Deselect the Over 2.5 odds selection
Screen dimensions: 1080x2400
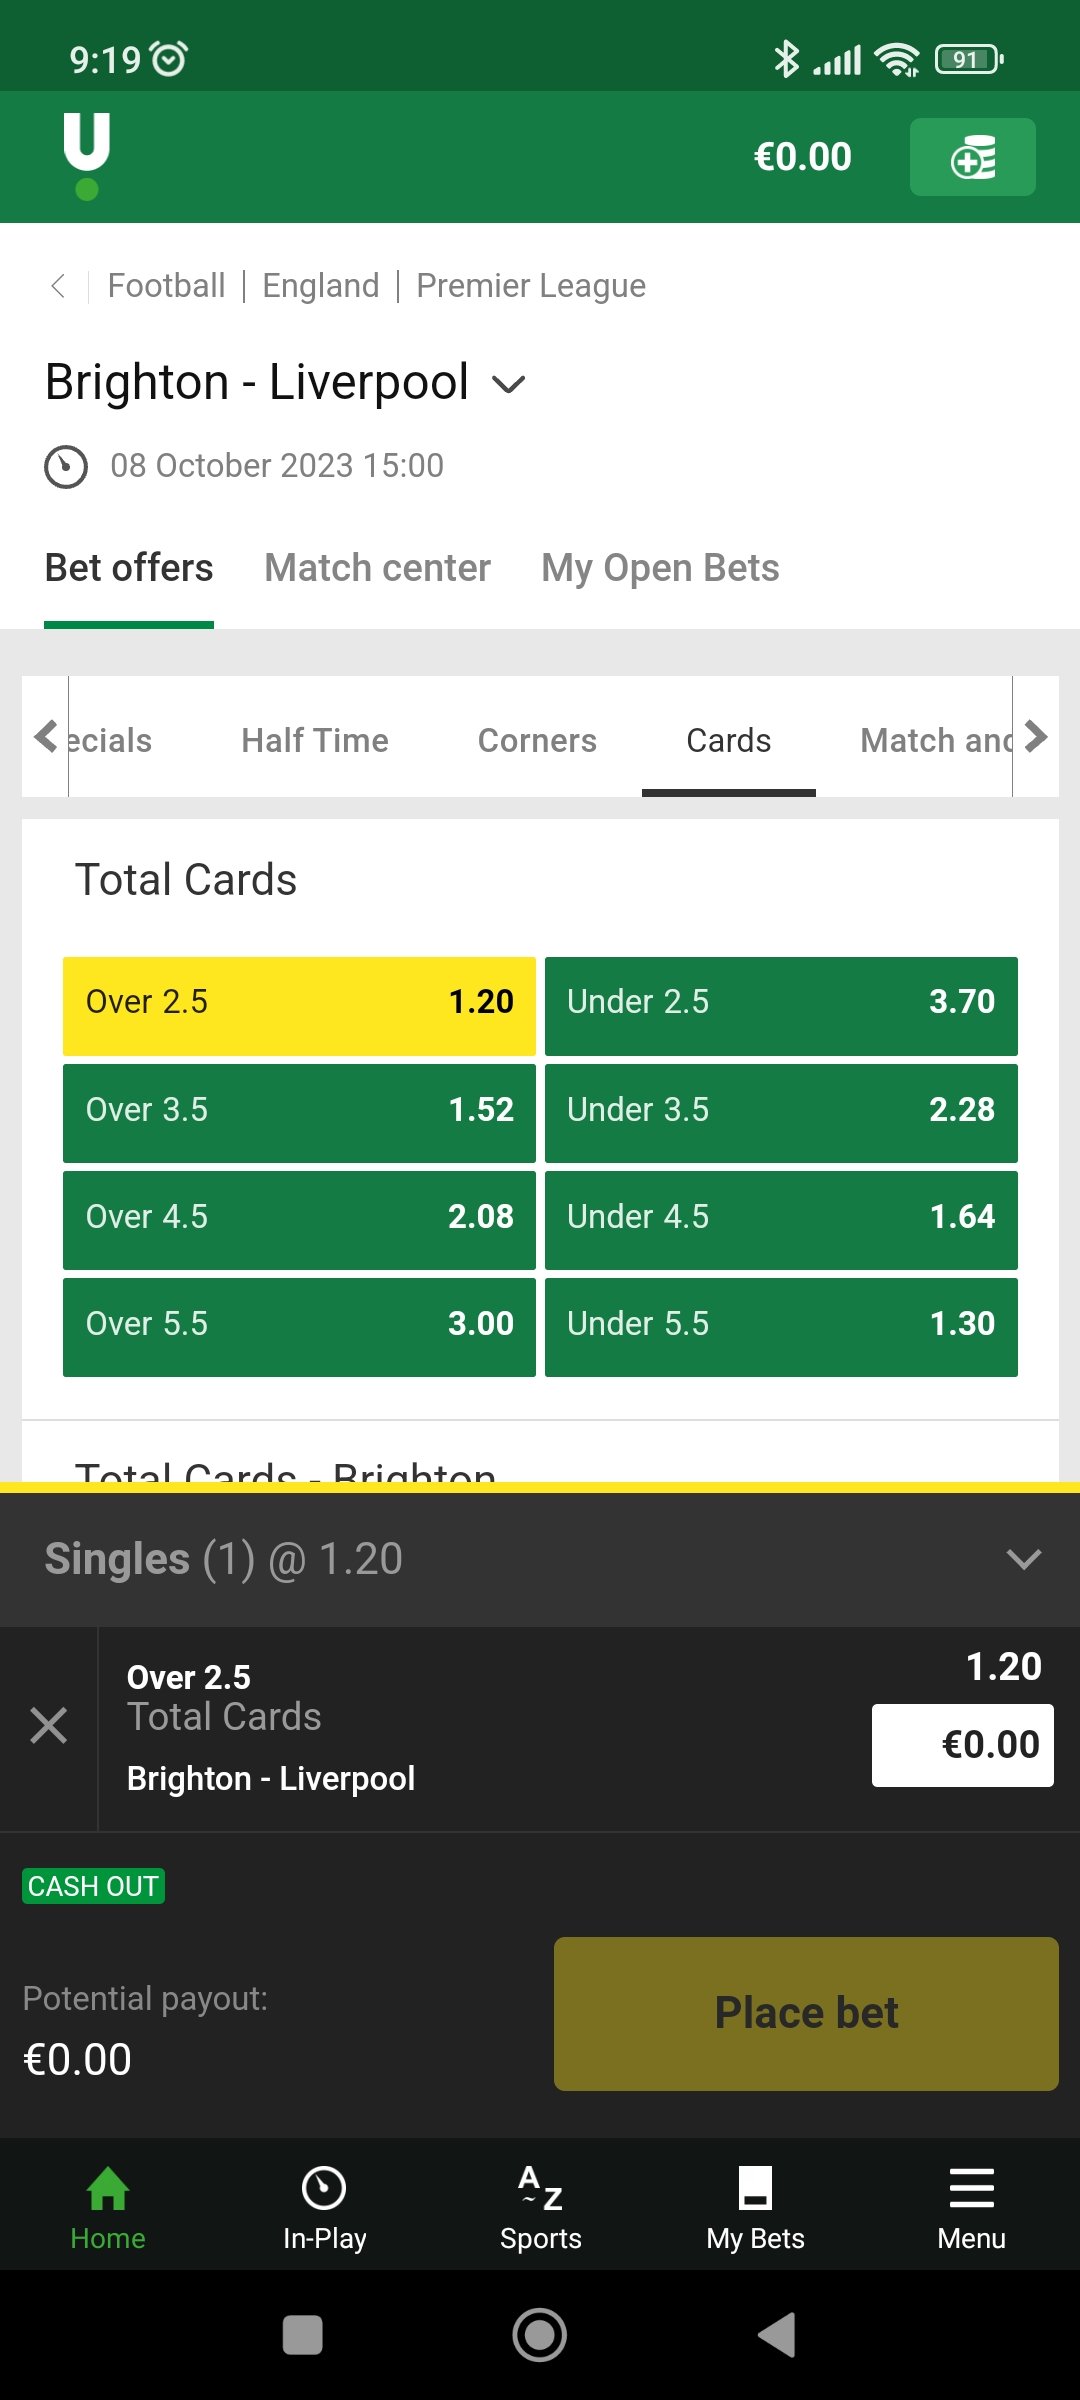click(x=299, y=1006)
